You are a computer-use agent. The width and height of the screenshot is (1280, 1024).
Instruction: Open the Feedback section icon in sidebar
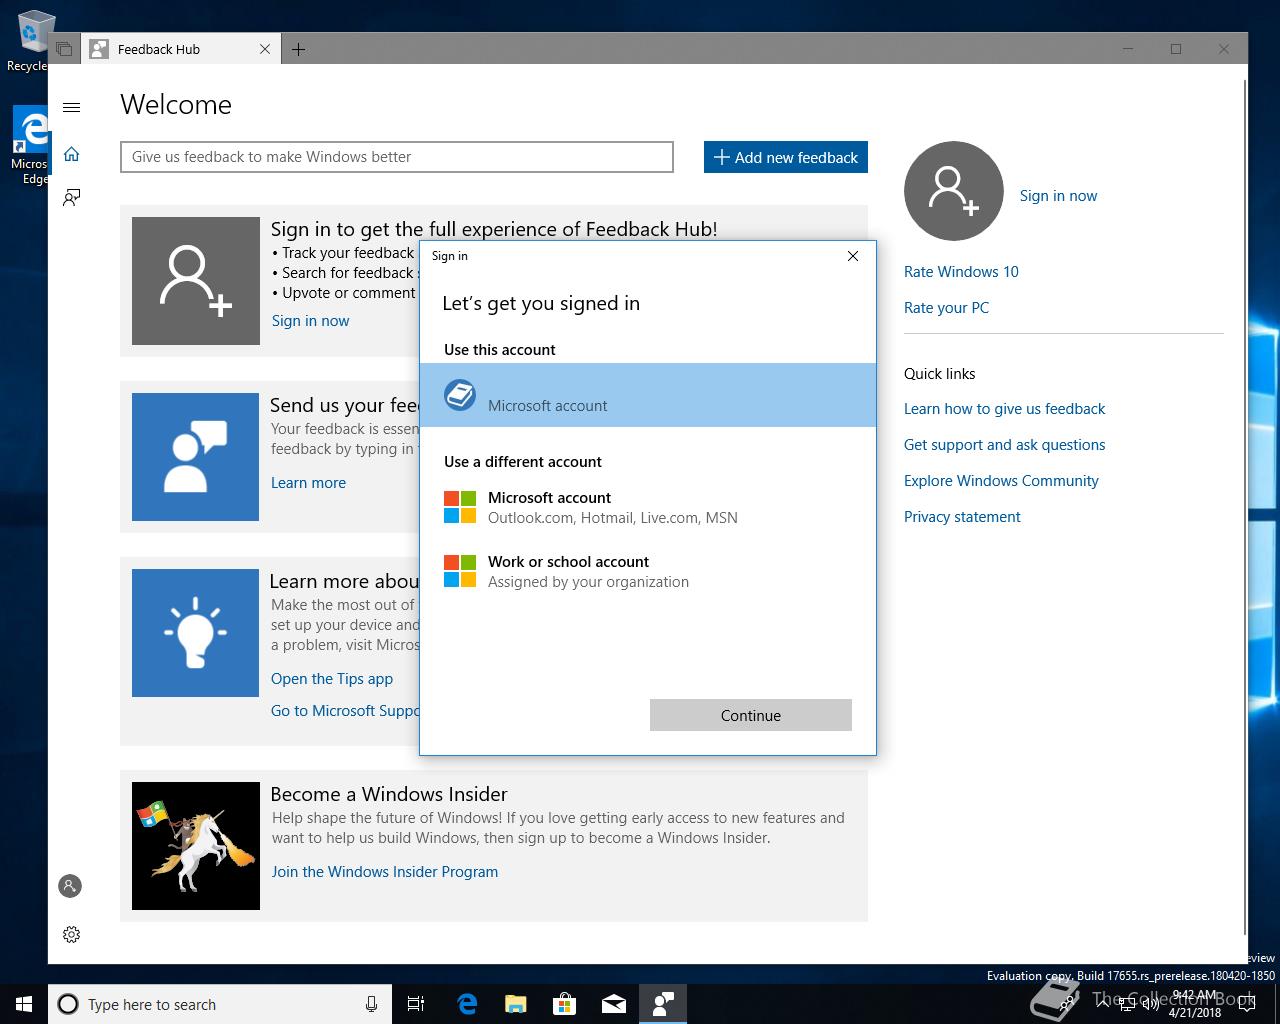(71, 198)
